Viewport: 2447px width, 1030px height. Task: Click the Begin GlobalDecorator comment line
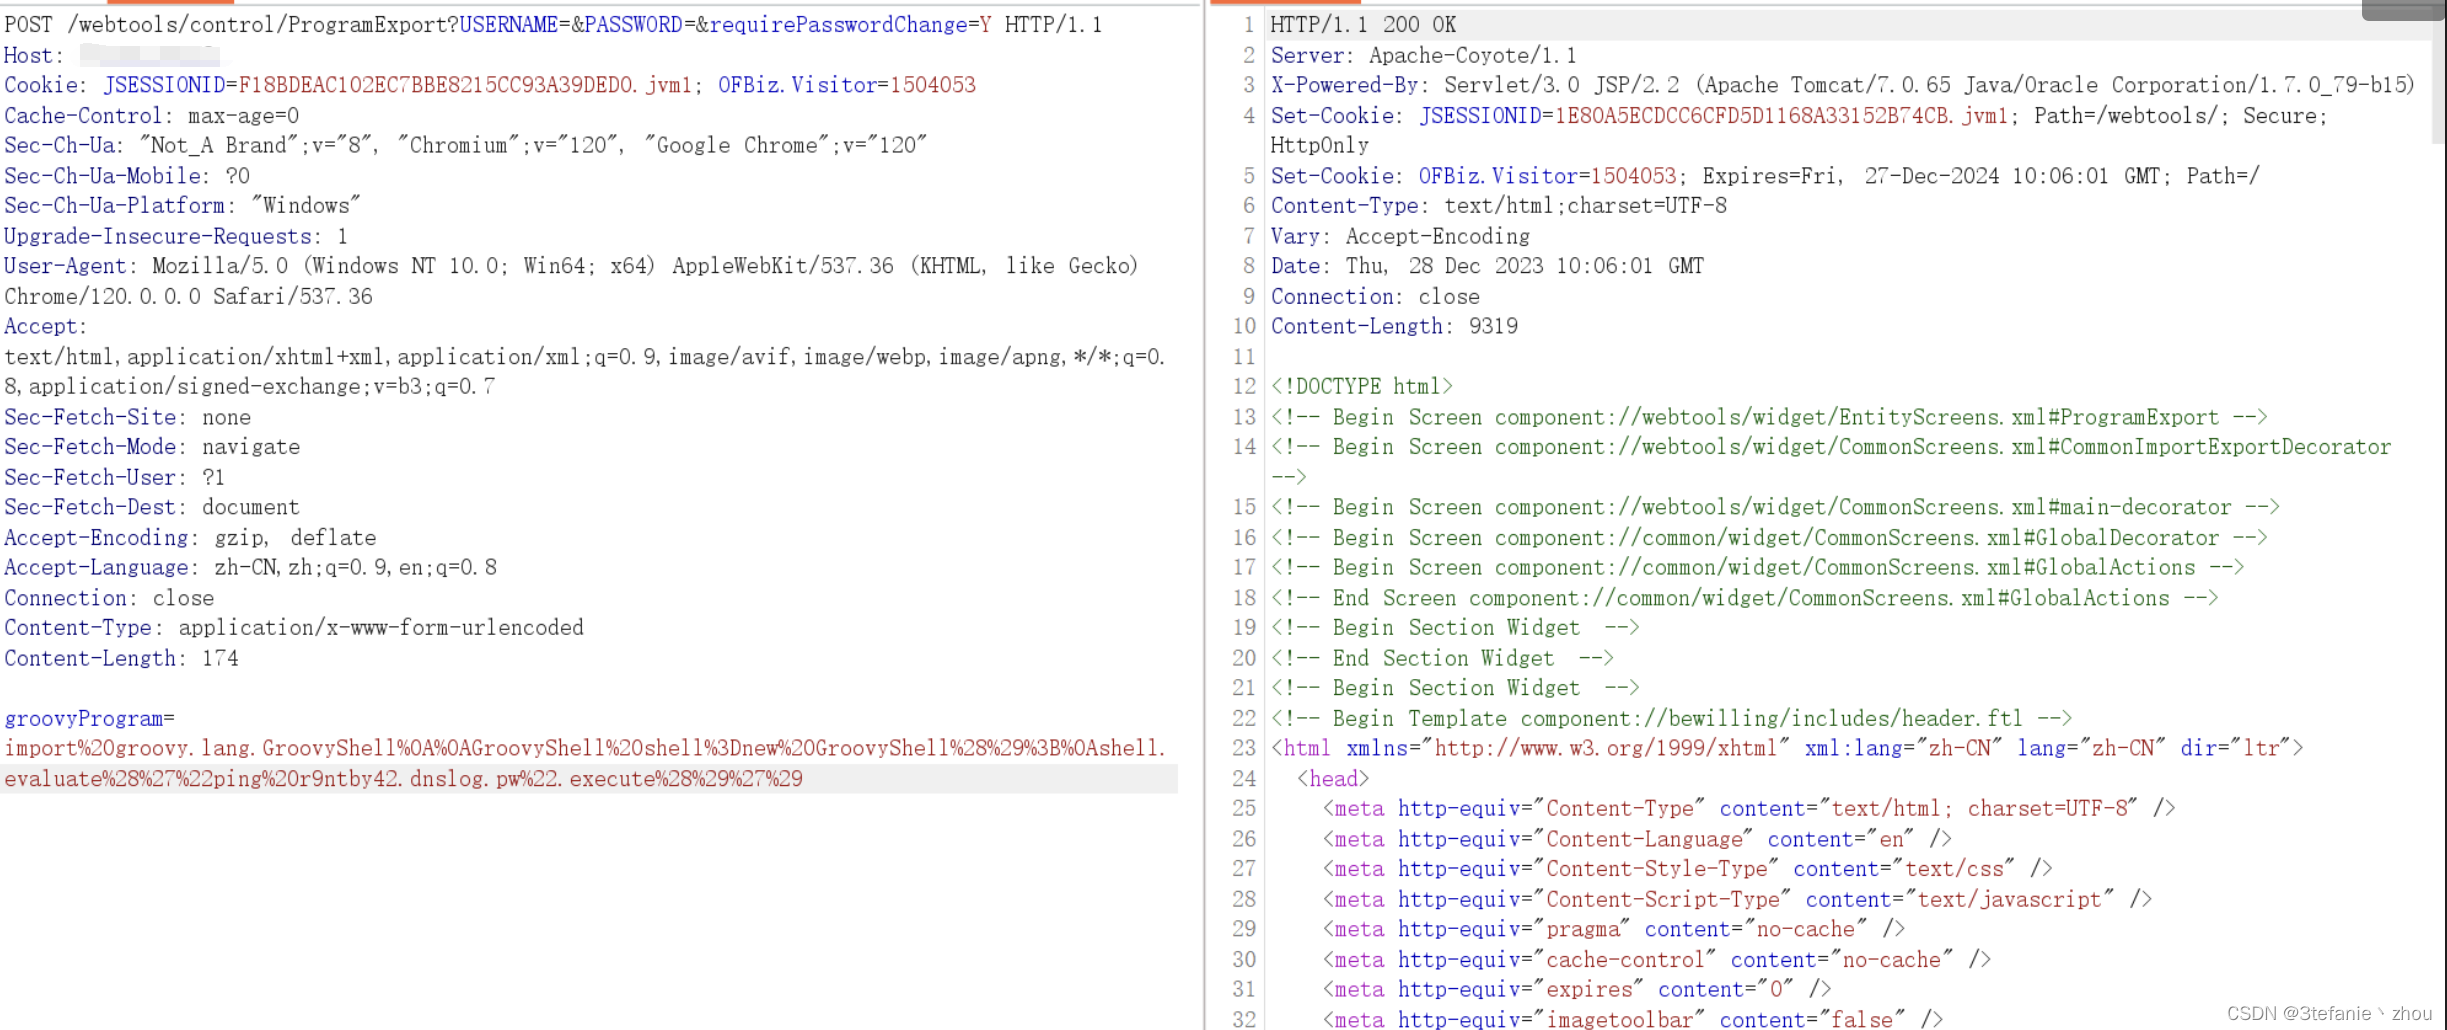(x=1768, y=538)
